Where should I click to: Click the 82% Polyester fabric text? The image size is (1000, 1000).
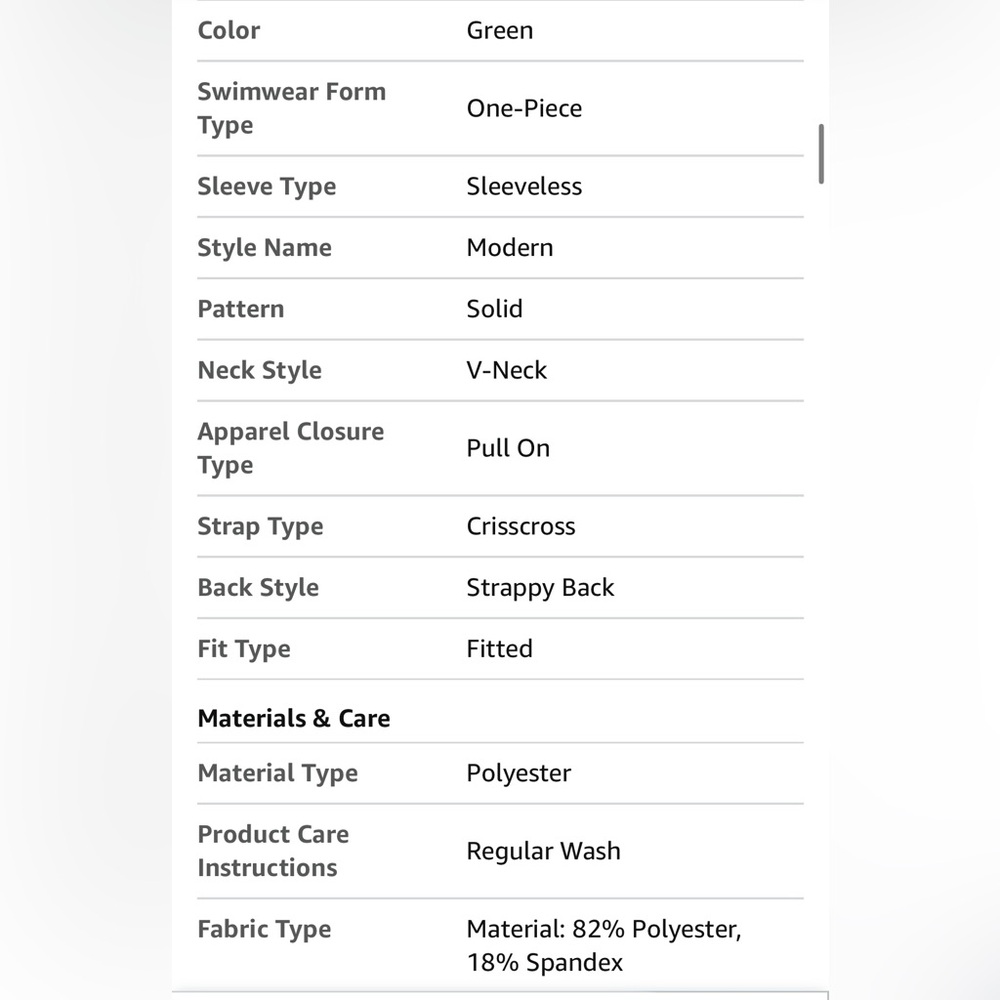coord(656,929)
